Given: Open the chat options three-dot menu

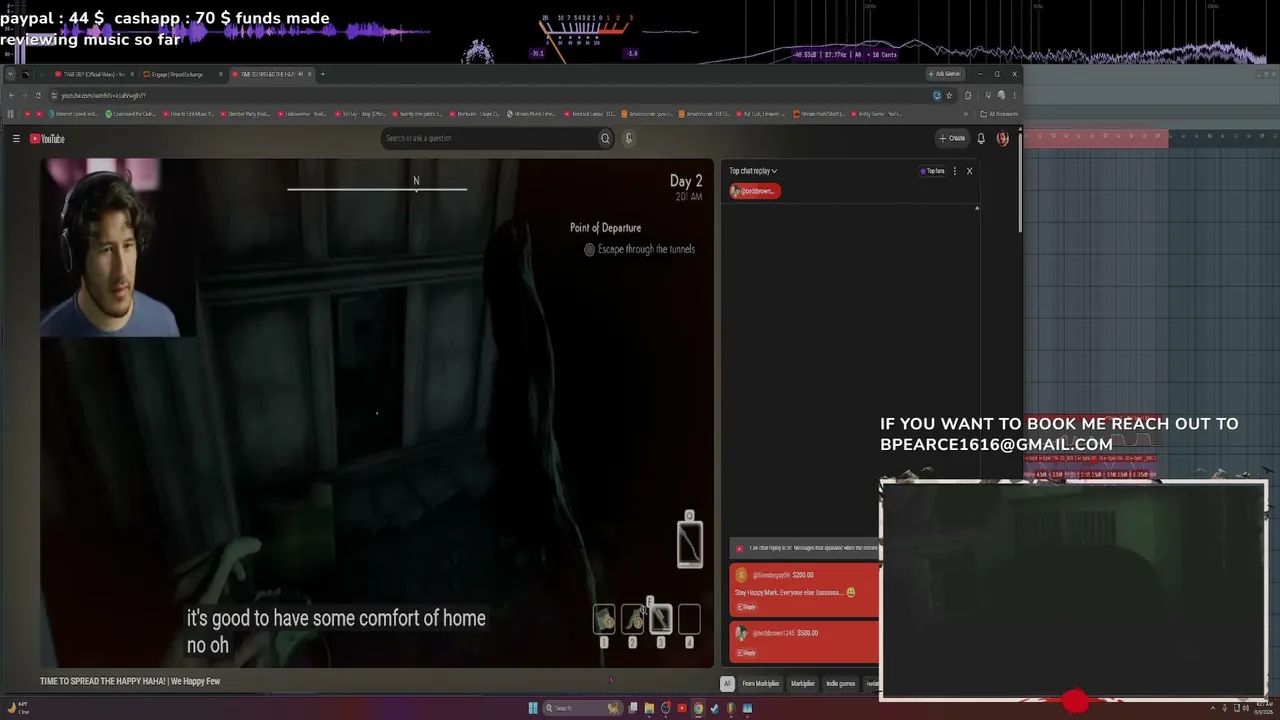Looking at the screenshot, I should (x=954, y=171).
